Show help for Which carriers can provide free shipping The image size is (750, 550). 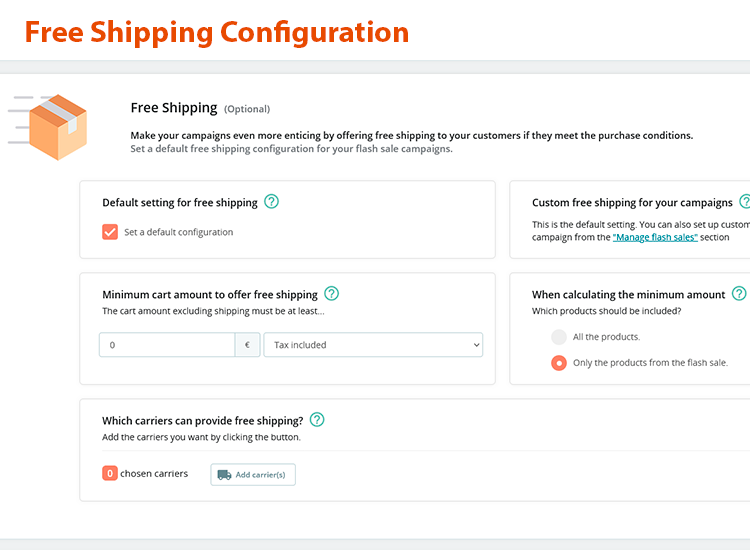[317, 420]
